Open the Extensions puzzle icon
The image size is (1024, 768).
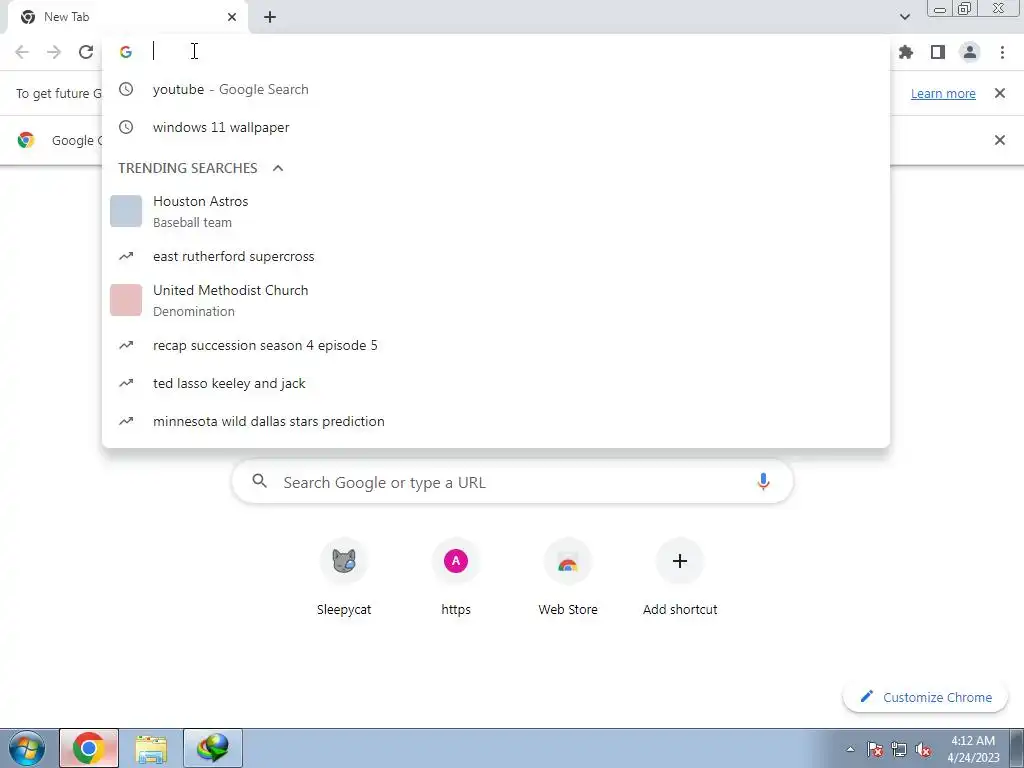pyautogui.click(x=906, y=52)
